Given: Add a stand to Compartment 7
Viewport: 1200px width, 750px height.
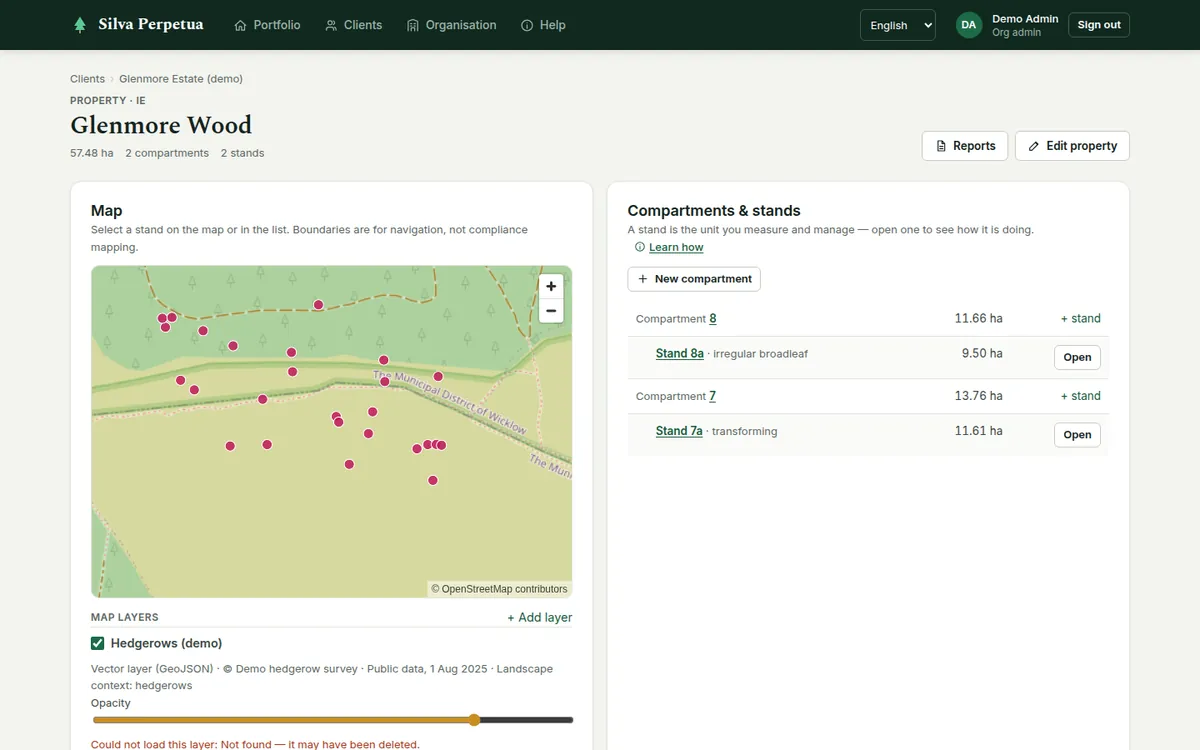Looking at the screenshot, I should point(1080,396).
